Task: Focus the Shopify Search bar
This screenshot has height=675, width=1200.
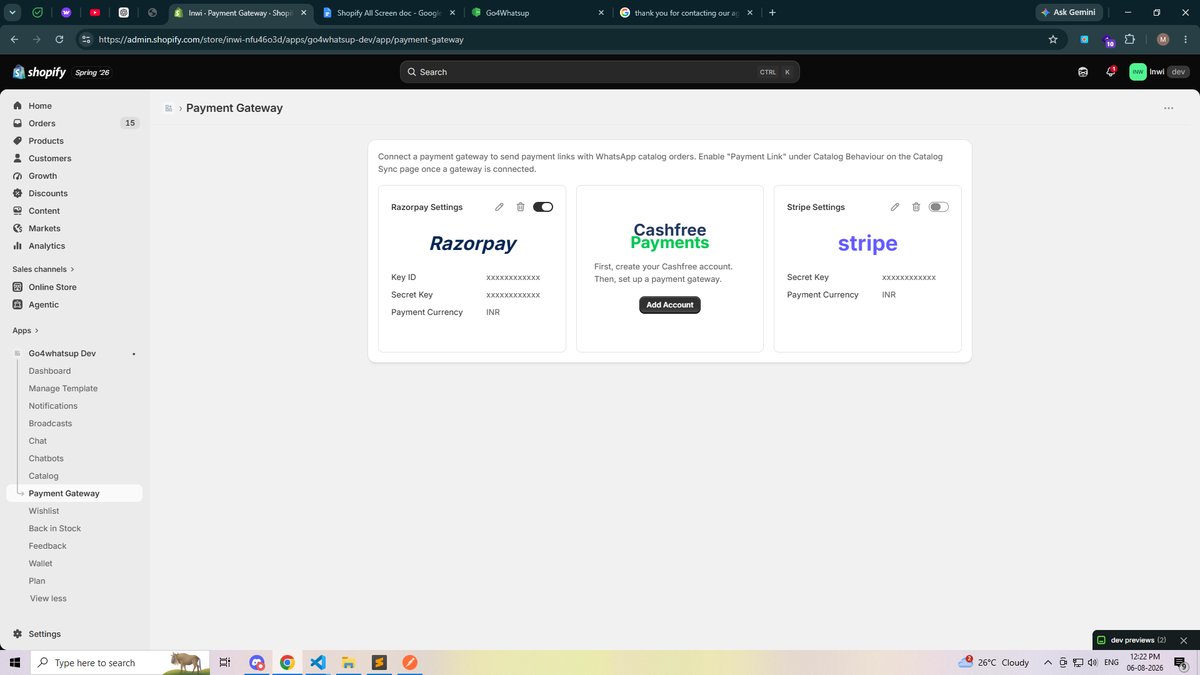Action: [600, 72]
